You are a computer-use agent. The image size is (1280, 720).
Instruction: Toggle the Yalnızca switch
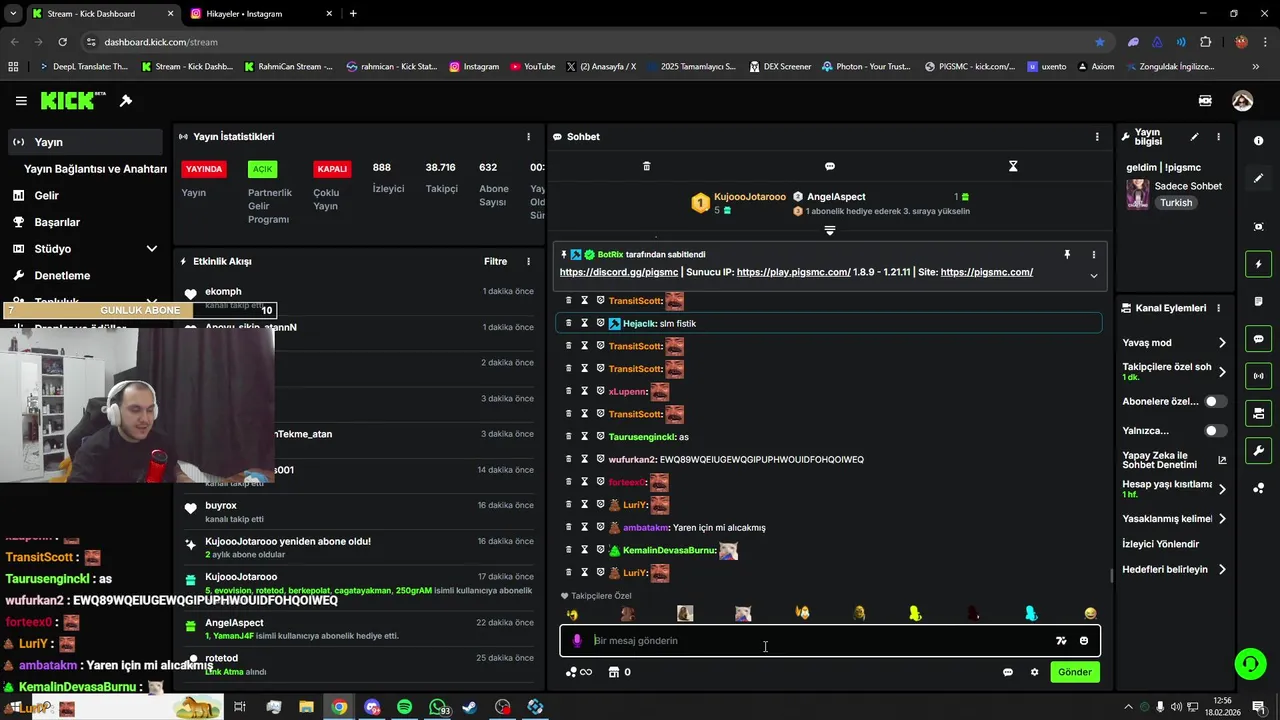pos(1215,431)
